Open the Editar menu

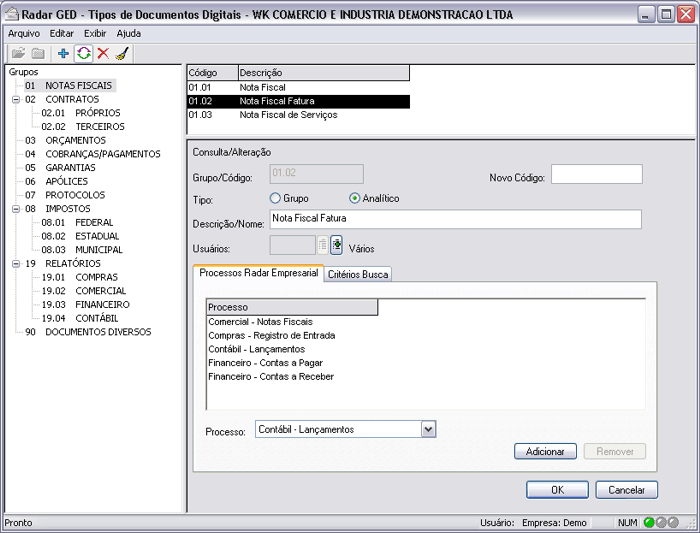[62, 33]
